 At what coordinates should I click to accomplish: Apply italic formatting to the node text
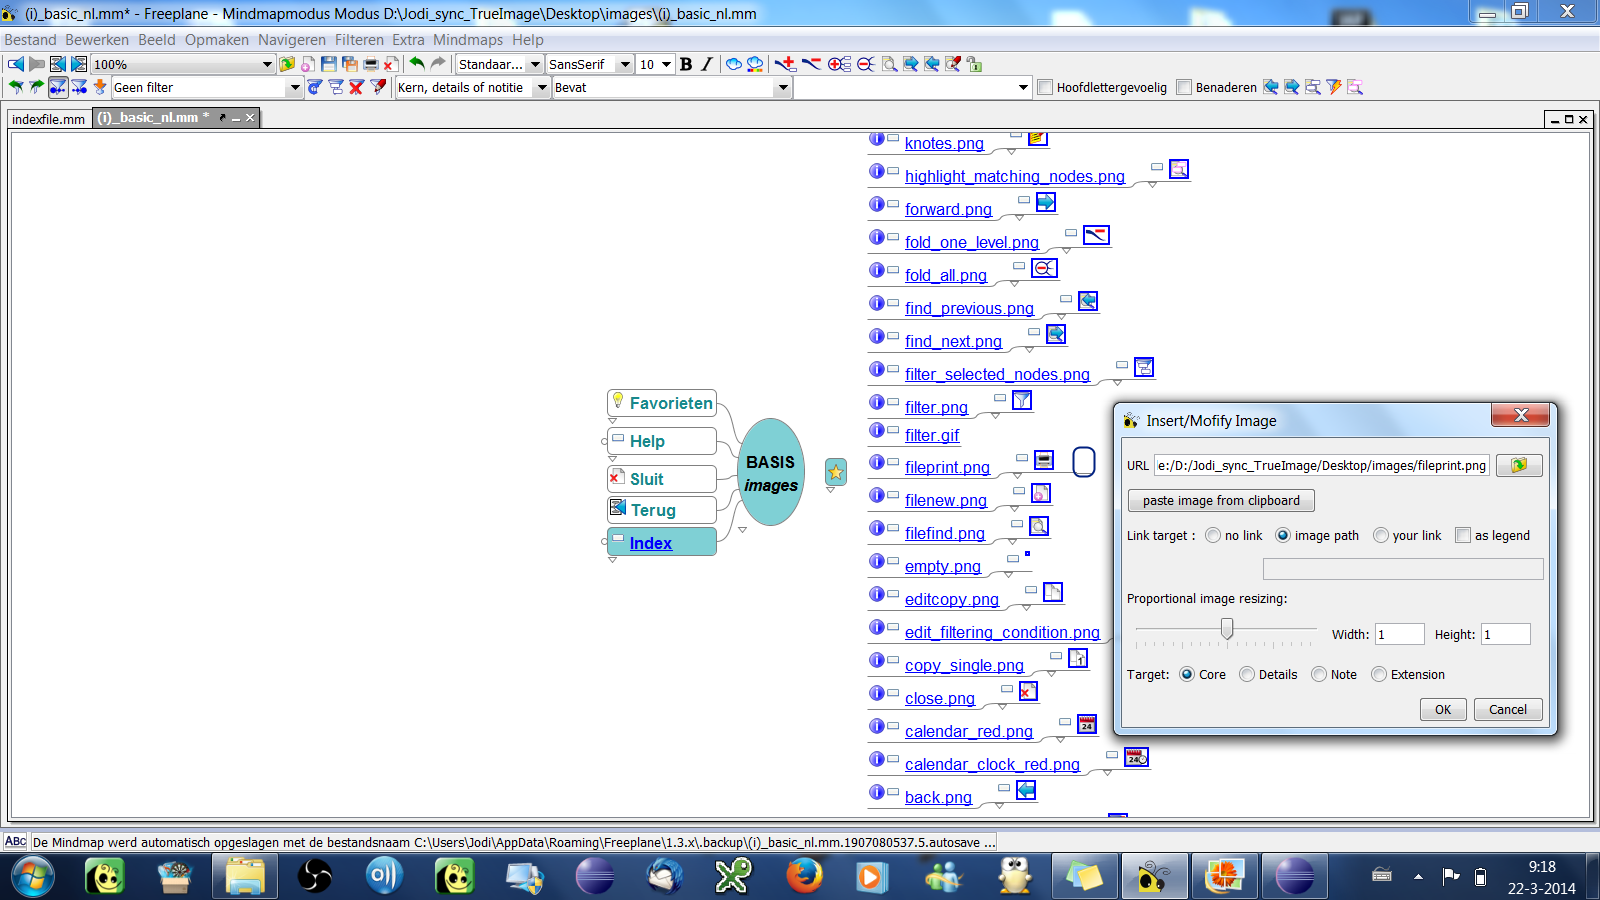point(706,63)
